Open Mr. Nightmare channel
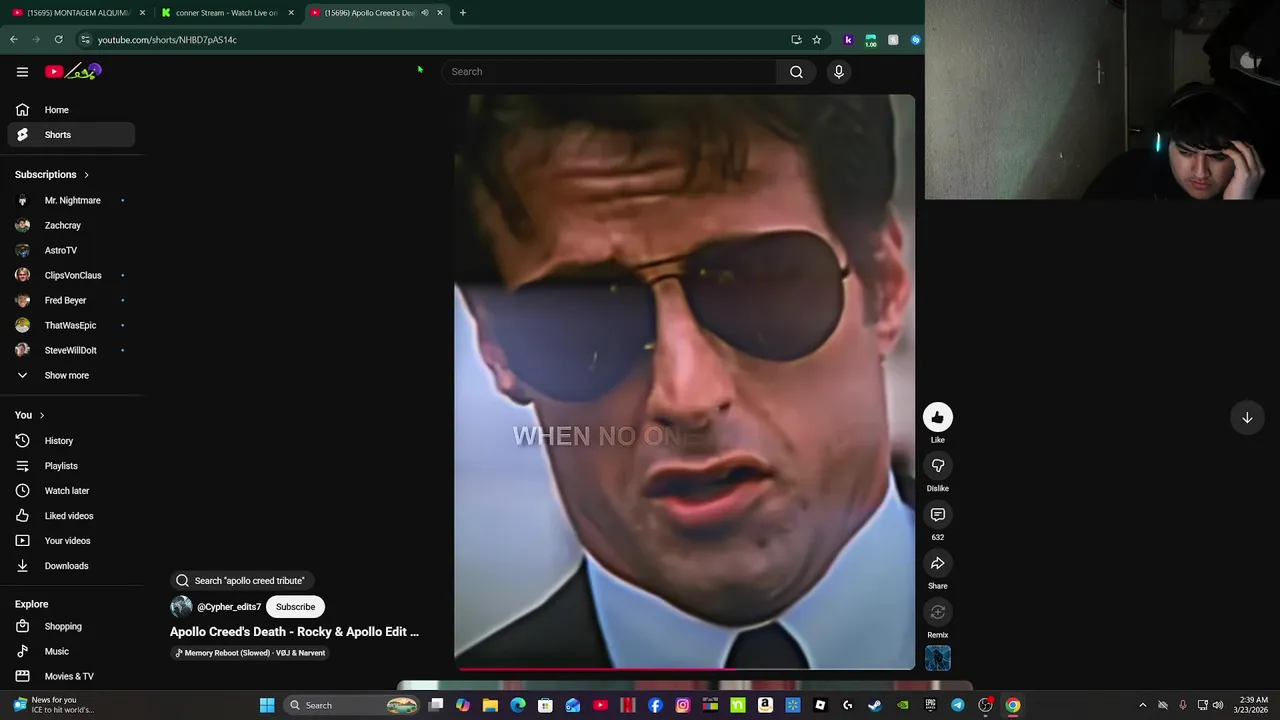Image resolution: width=1280 pixels, height=720 pixels. pyautogui.click(x=71, y=201)
